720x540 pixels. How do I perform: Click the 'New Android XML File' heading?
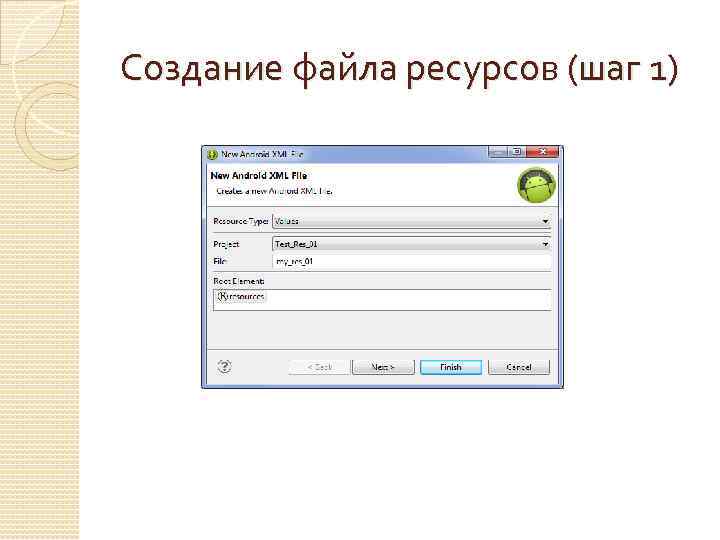259,175
